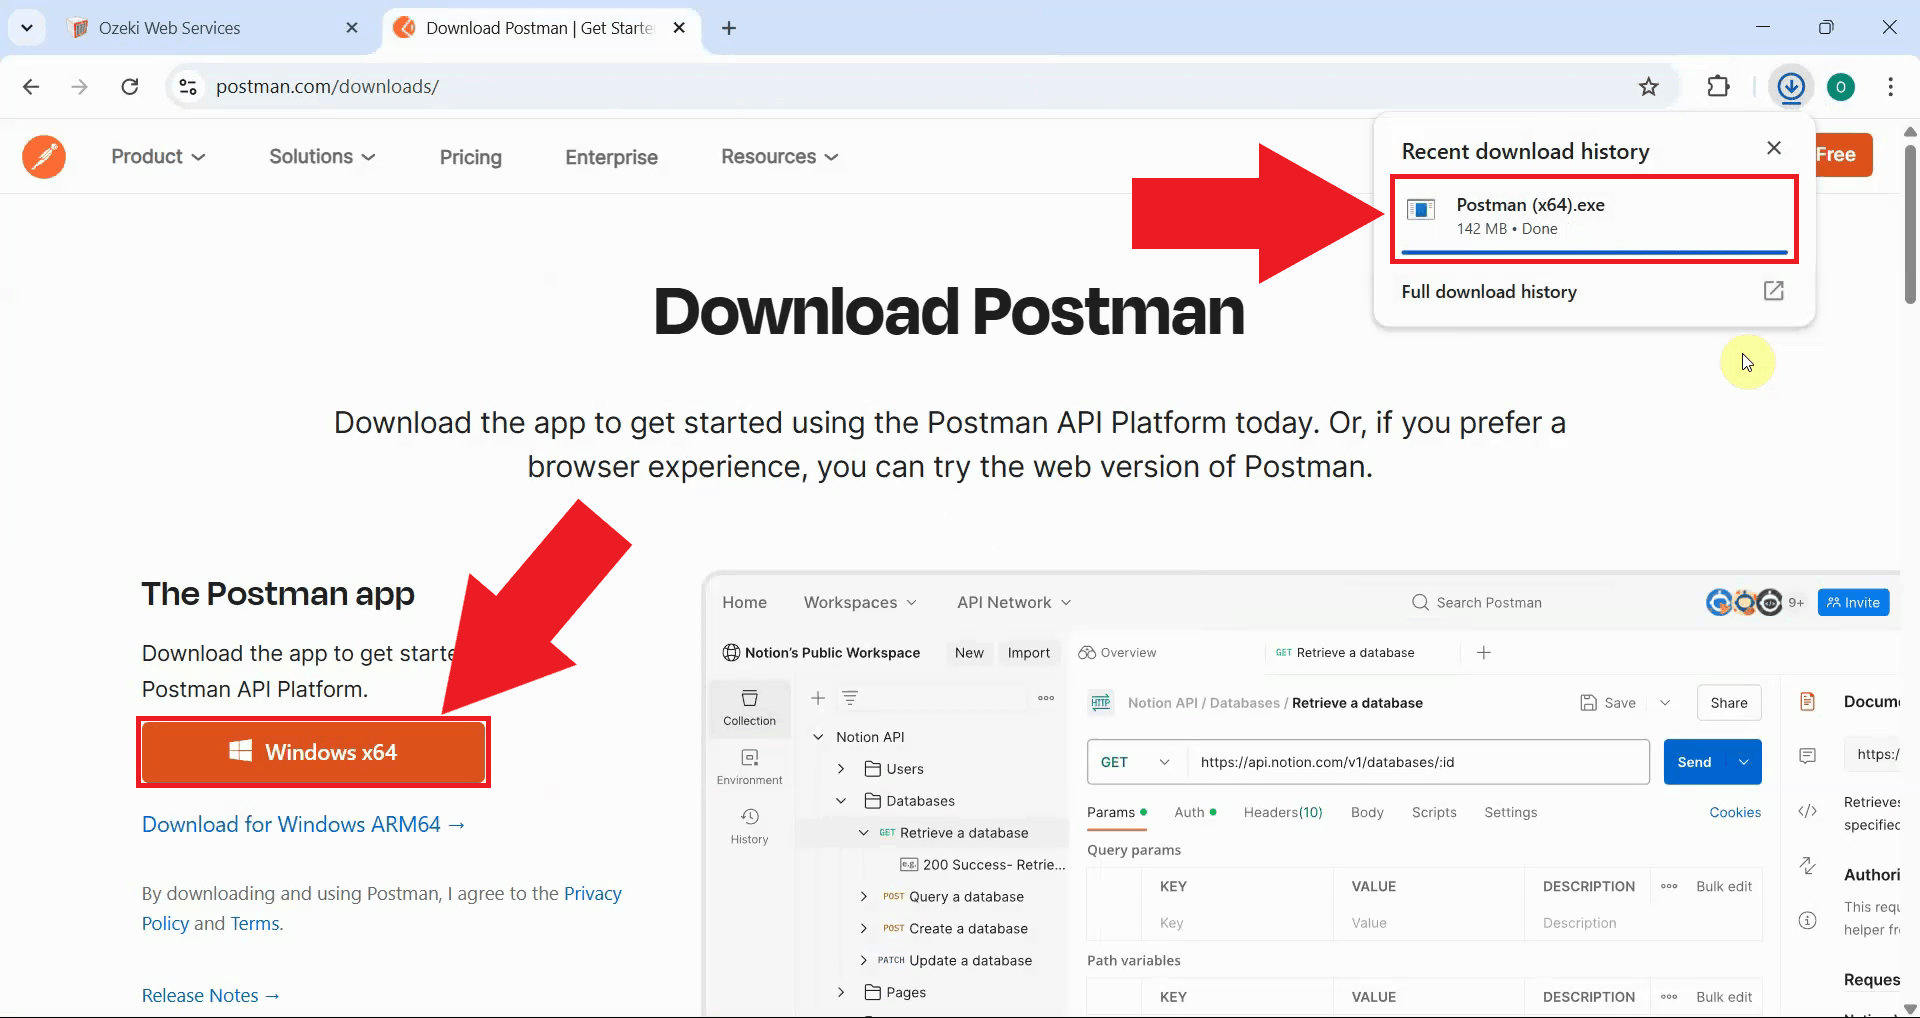
Task: Open Comments via the speech bubble icon
Action: pos(1808,755)
